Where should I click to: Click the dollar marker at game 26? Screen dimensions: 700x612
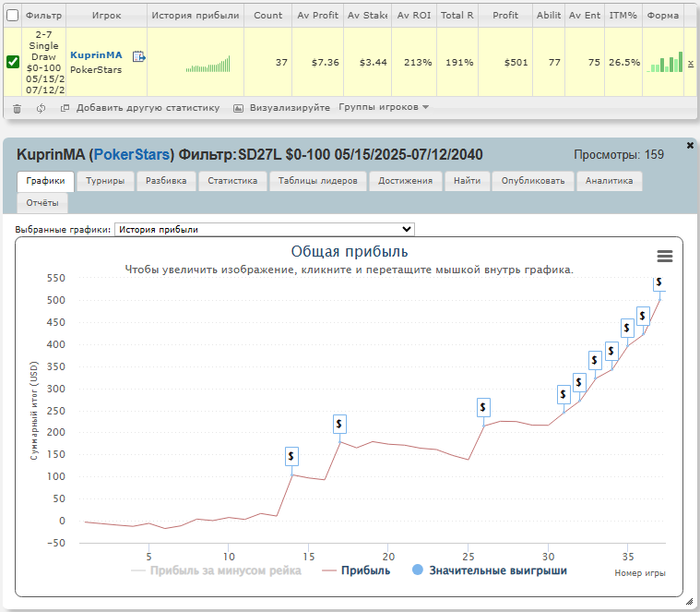click(483, 407)
